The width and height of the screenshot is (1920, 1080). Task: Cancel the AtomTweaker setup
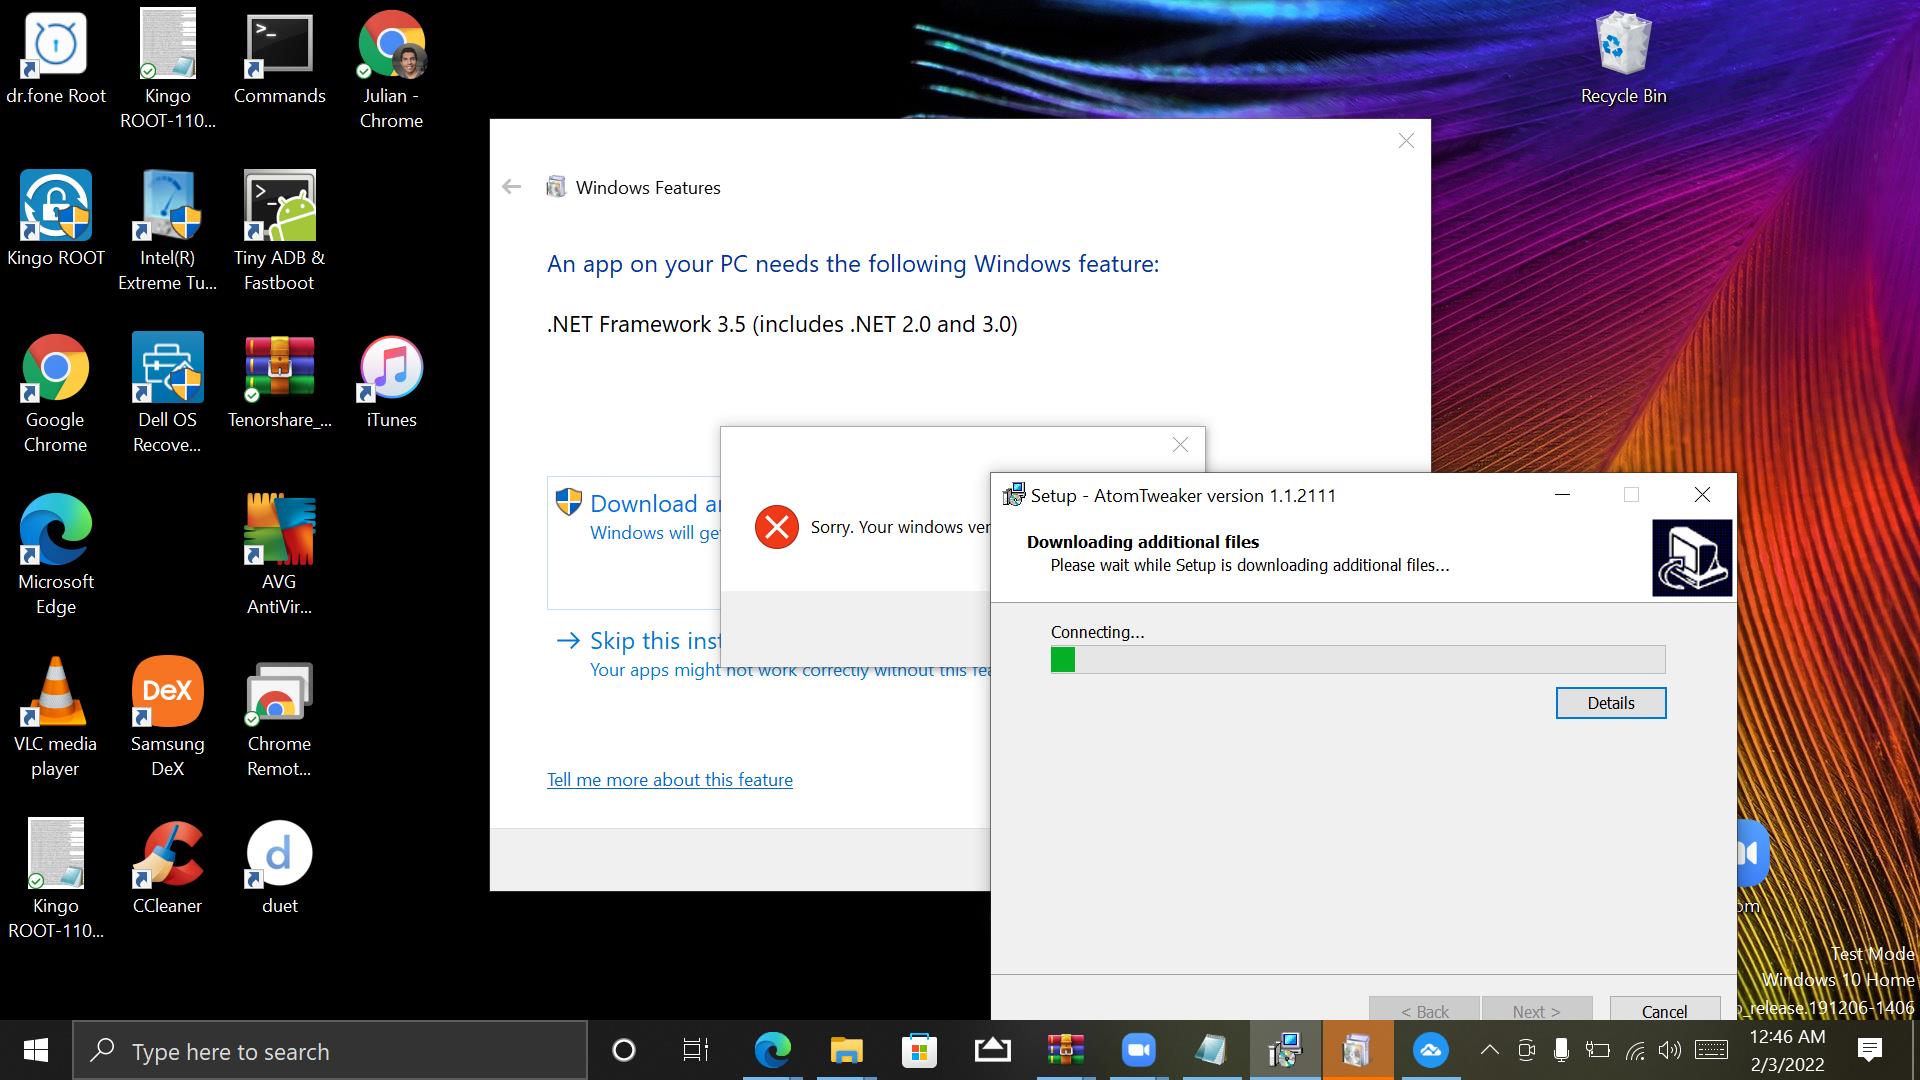tap(1664, 1010)
